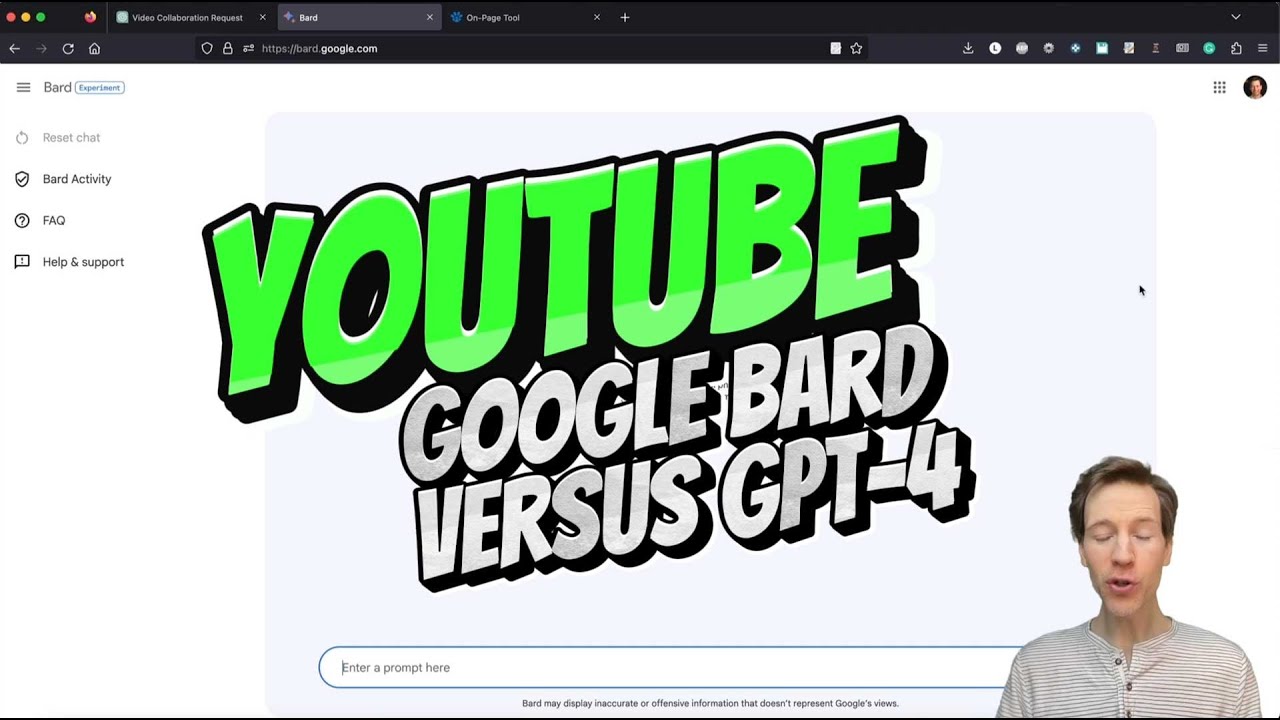Open Bard Activity page
This screenshot has height=720, width=1280.
click(x=77, y=179)
